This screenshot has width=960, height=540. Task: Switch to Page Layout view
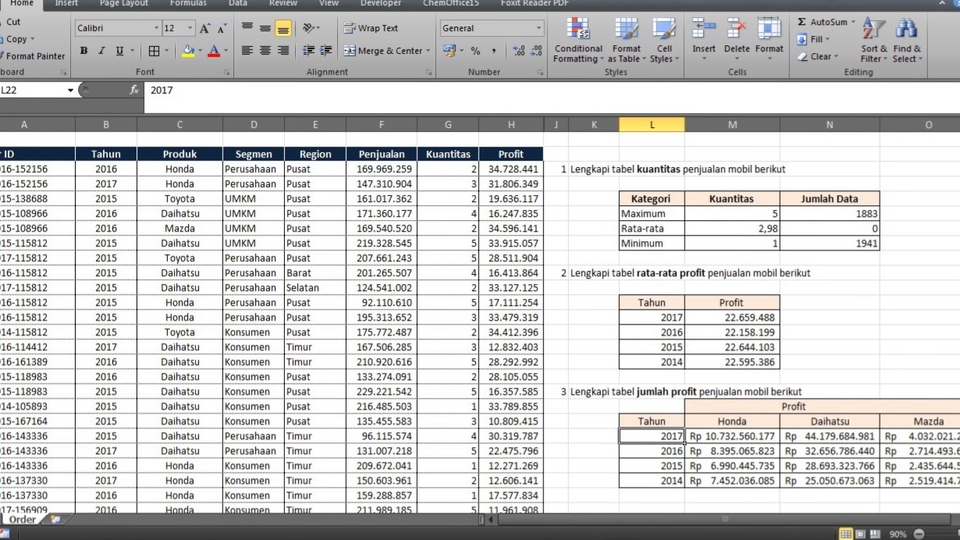click(861, 534)
